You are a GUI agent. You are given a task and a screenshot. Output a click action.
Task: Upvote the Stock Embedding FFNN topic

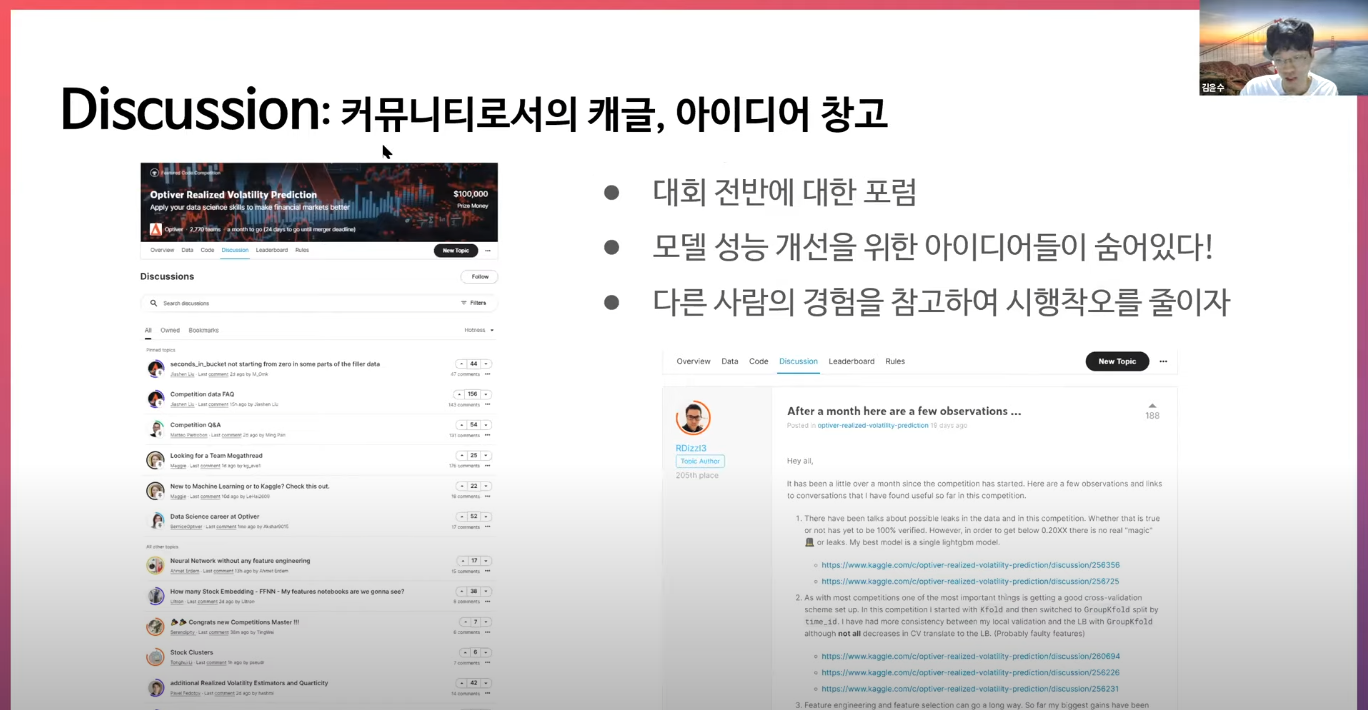(460, 591)
